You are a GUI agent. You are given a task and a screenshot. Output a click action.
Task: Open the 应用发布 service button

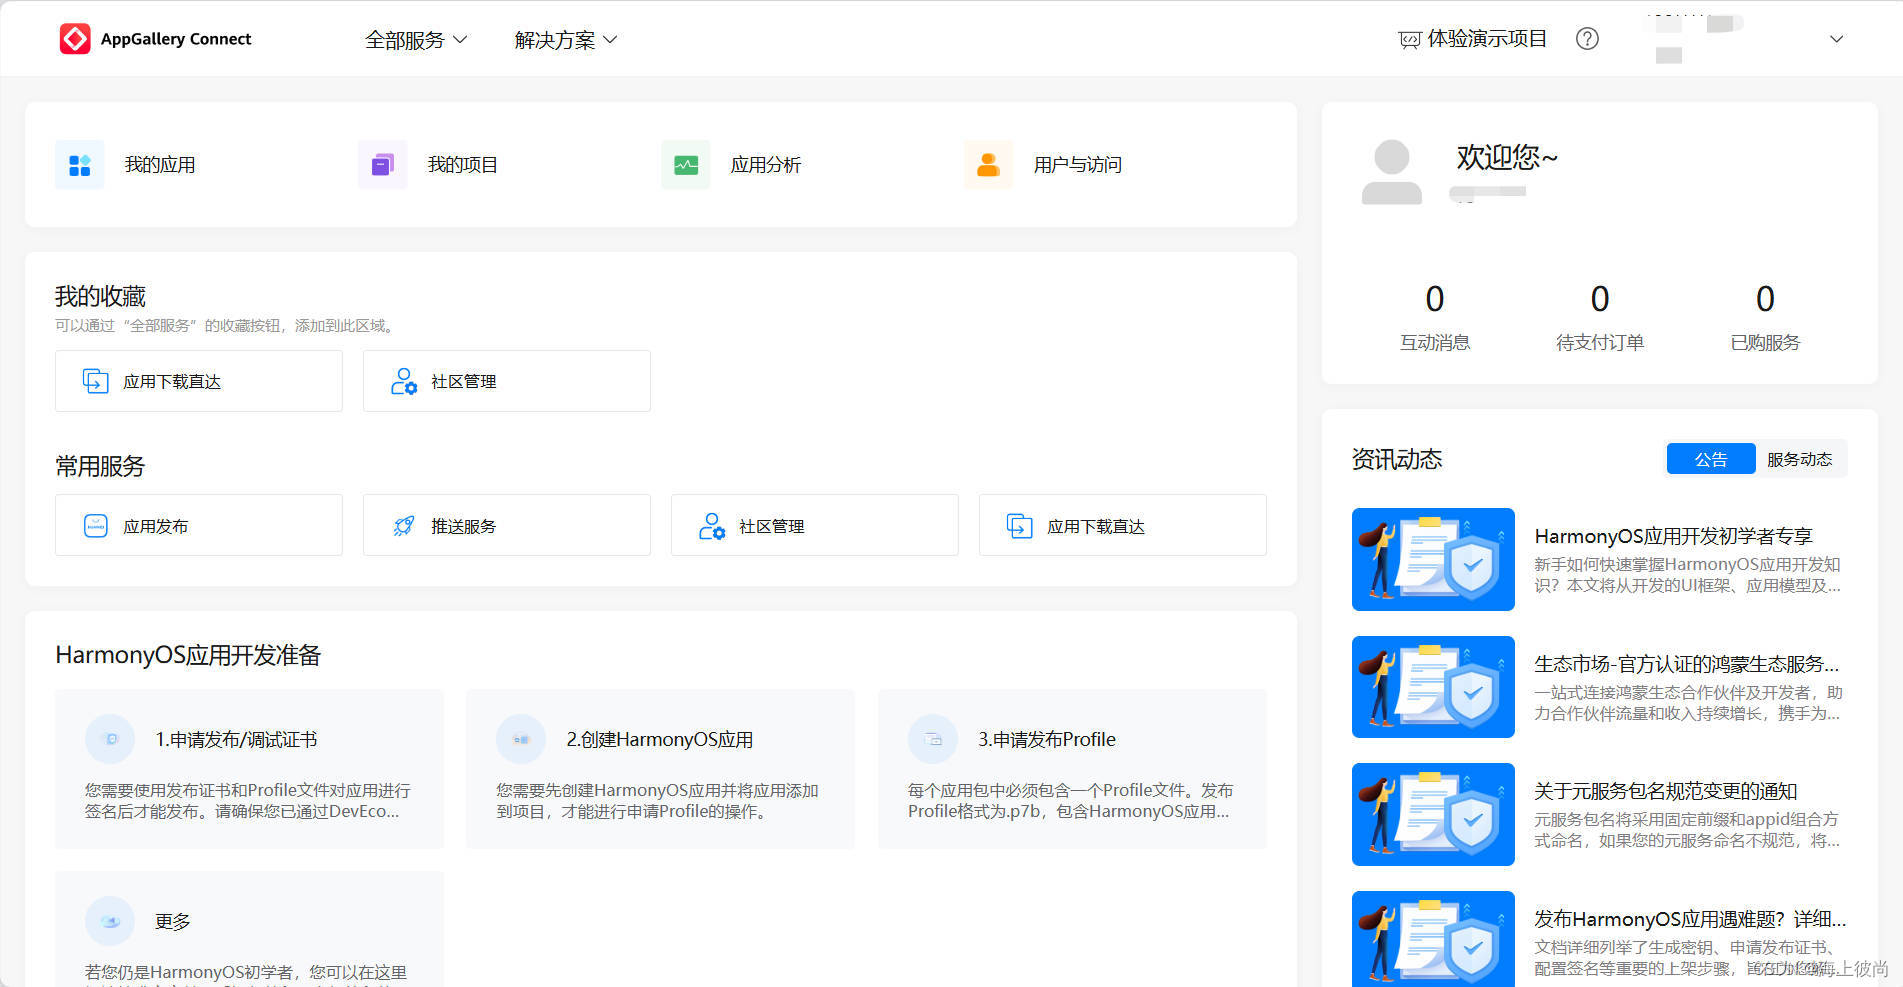pyautogui.click(x=199, y=525)
